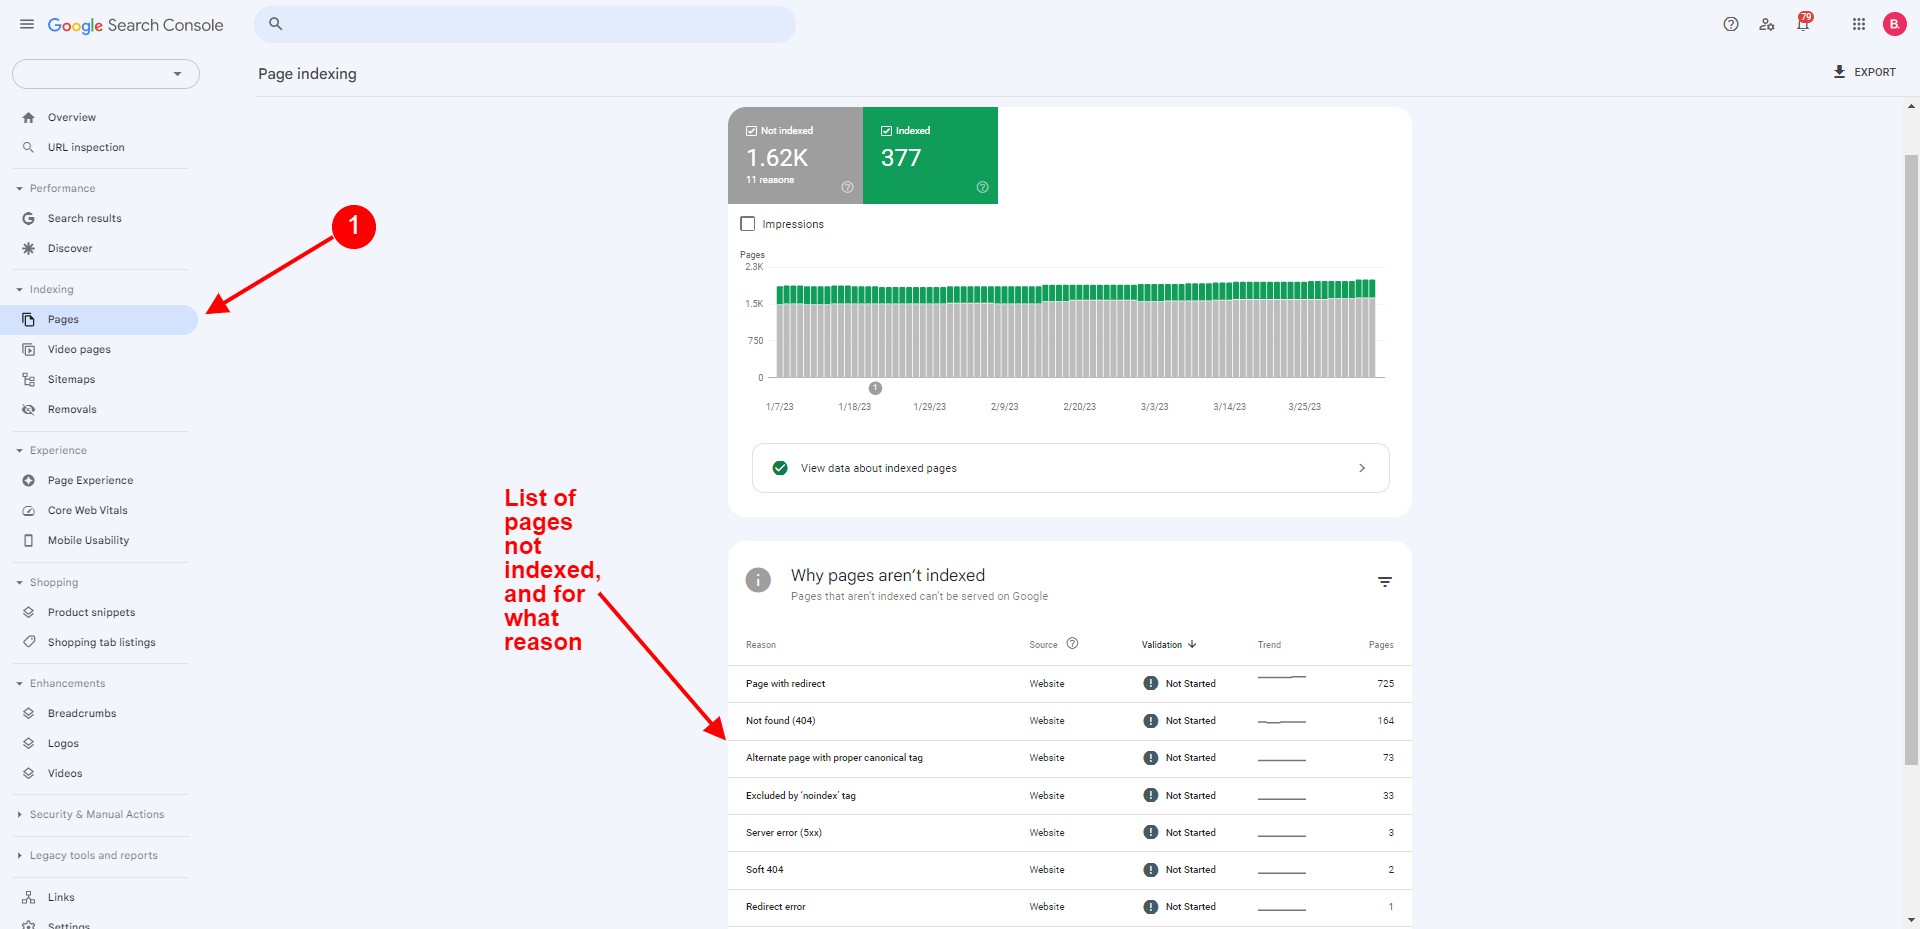
Task: Open filter rows icon in Why pages aren't indexed
Action: pyautogui.click(x=1385, y=582)
